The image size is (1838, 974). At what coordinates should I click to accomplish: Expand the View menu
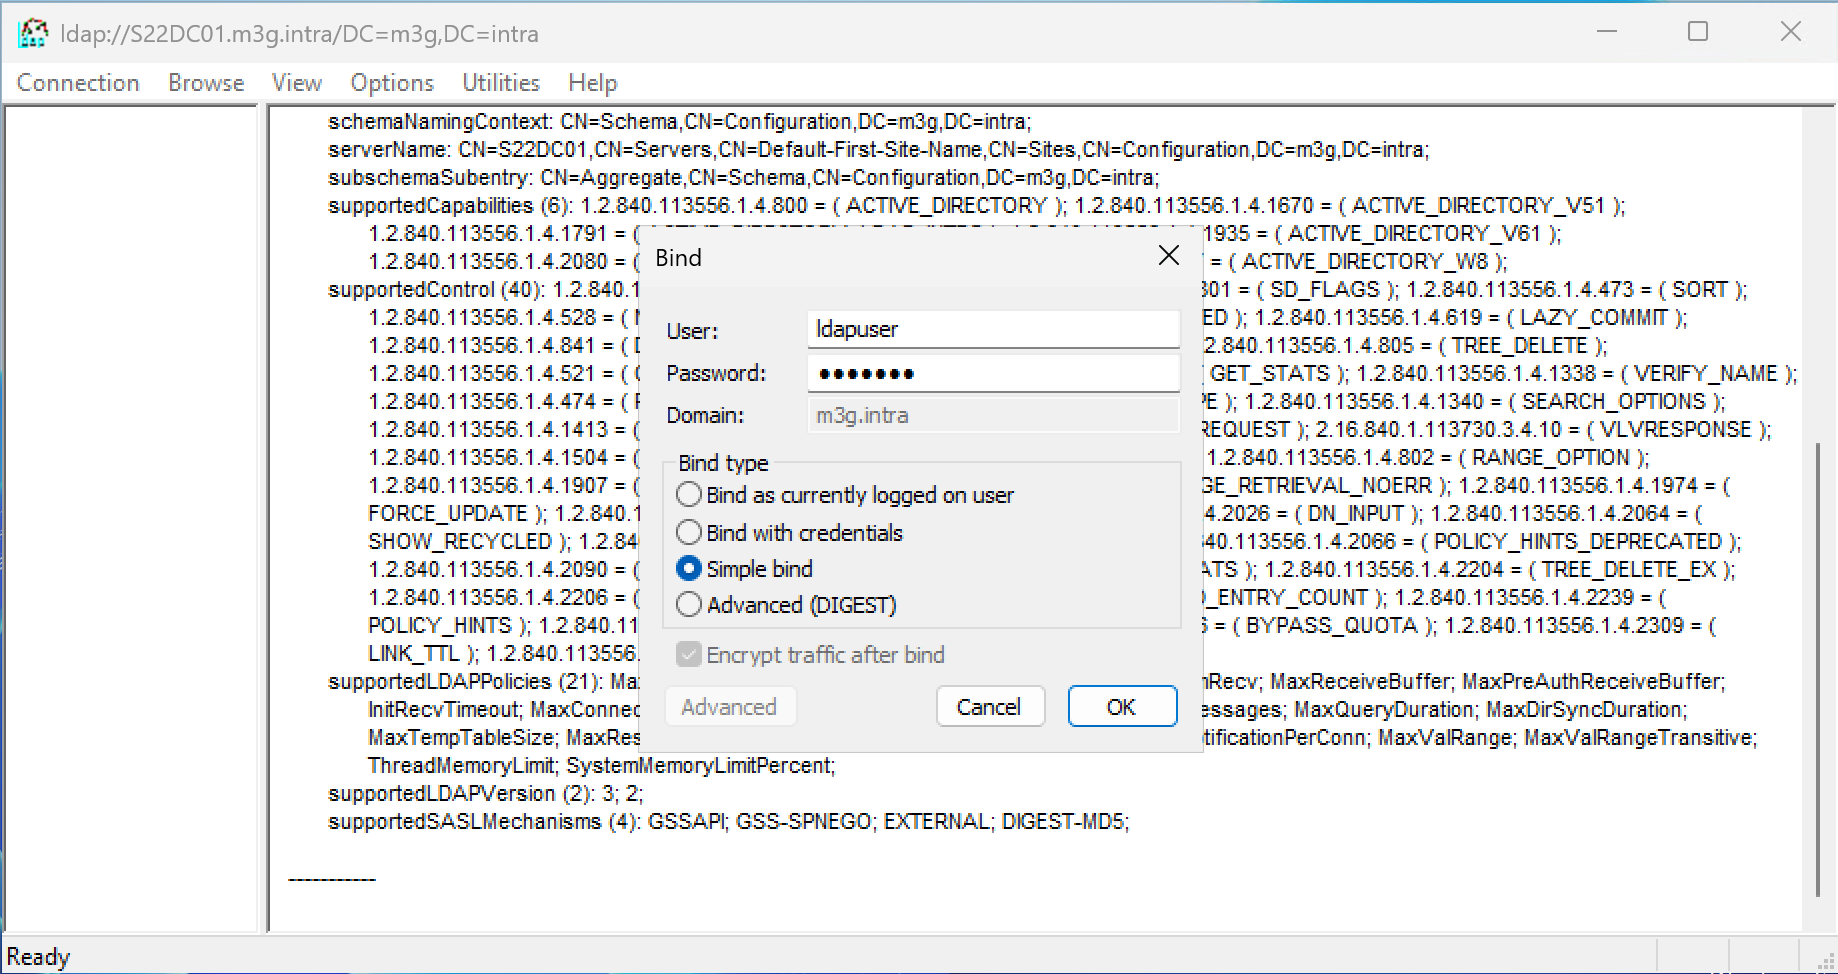[296, 83]
